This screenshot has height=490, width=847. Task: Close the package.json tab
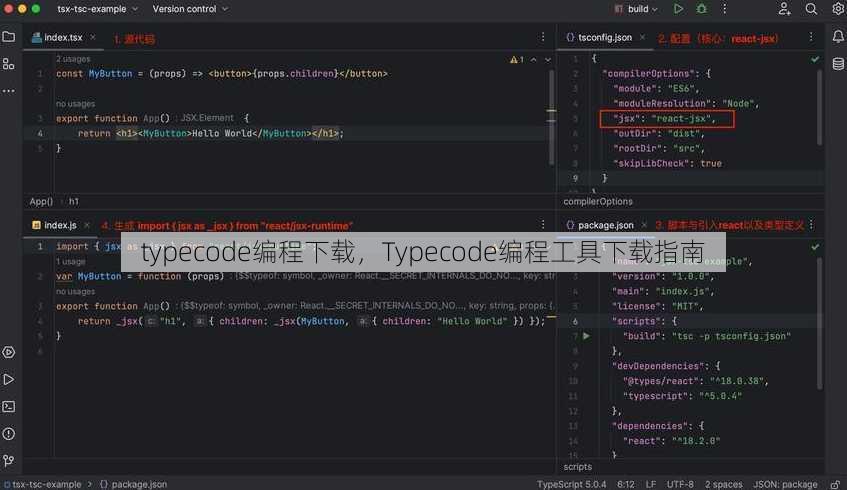[x=644, y=225]
